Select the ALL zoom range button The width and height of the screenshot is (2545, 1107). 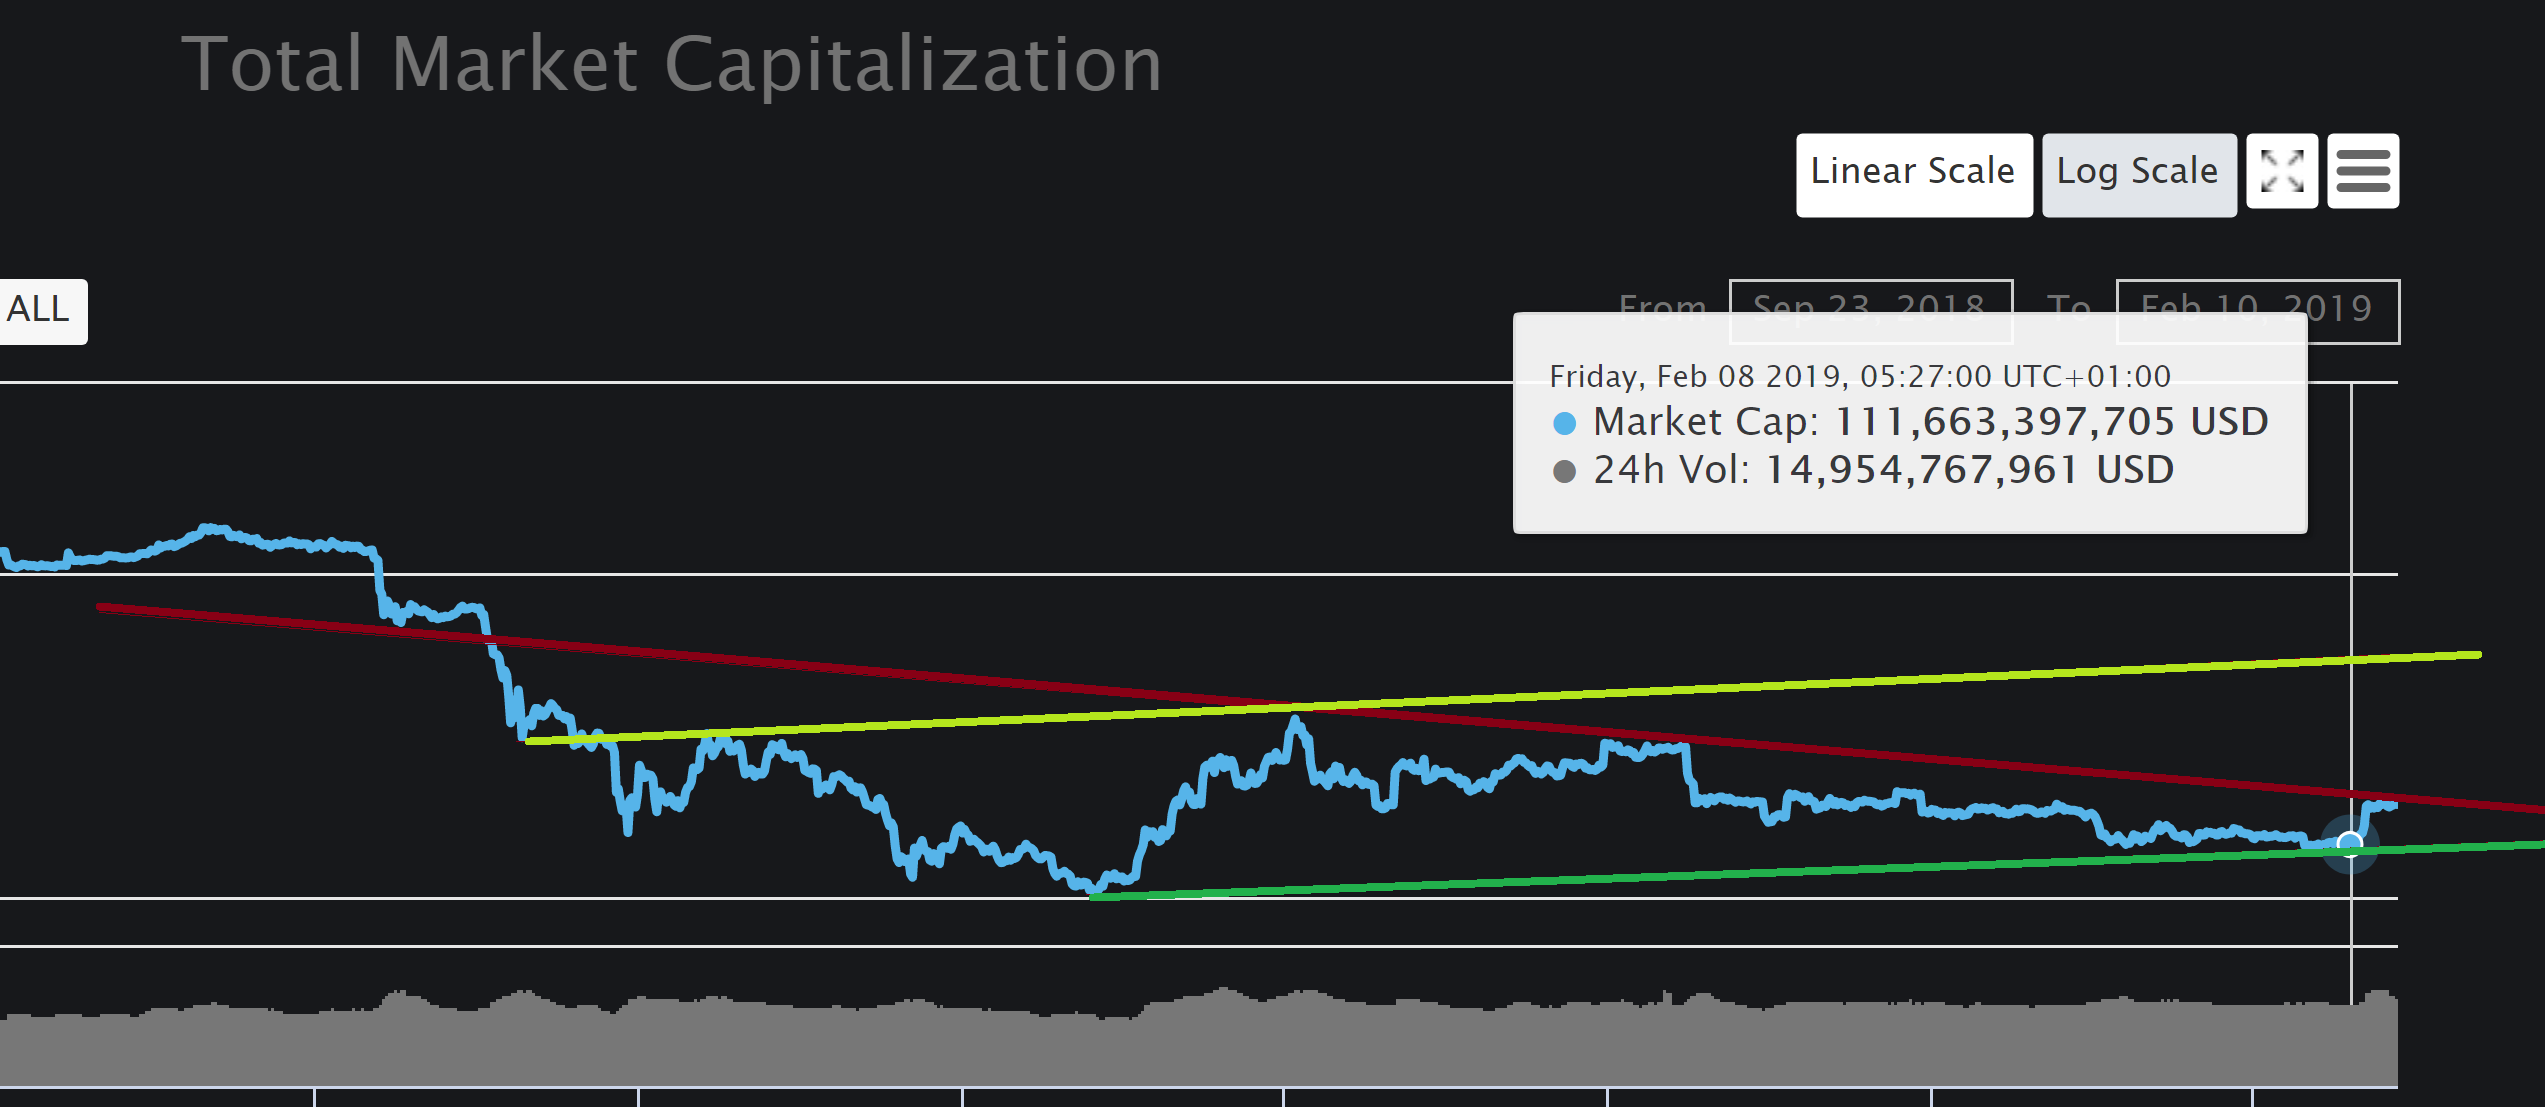pyautogui.click(x=40, y=310)
